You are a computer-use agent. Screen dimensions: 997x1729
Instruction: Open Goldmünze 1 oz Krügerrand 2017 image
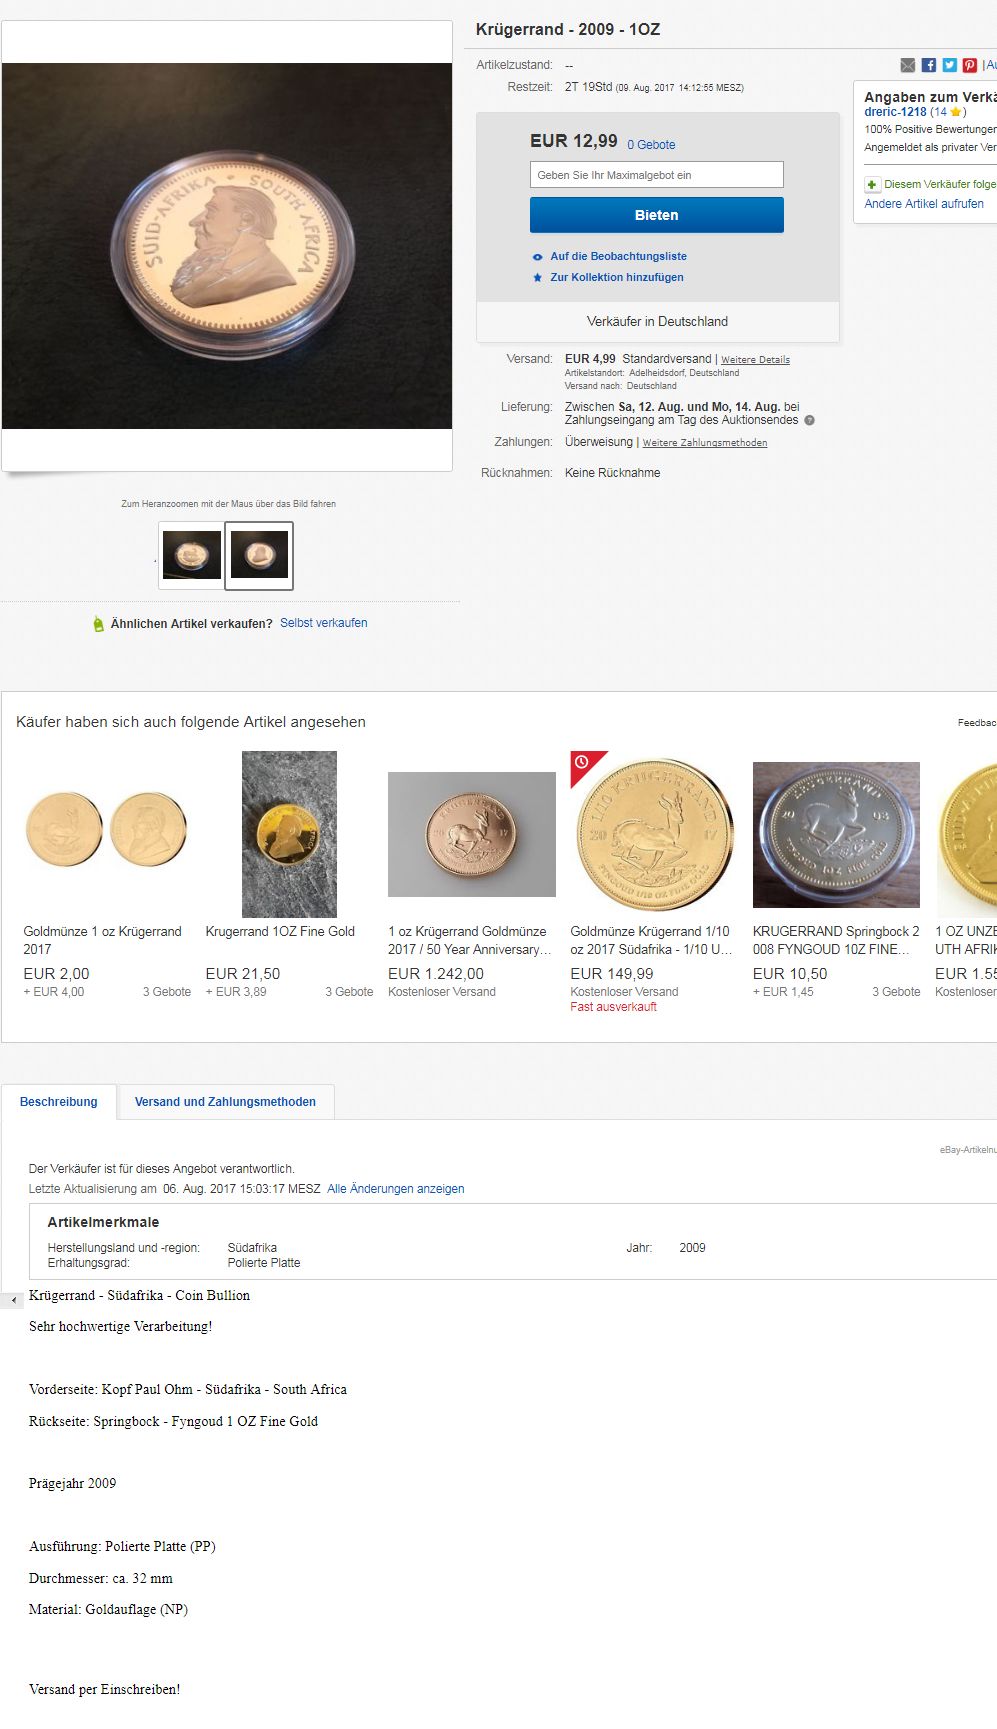click(106, 830)
